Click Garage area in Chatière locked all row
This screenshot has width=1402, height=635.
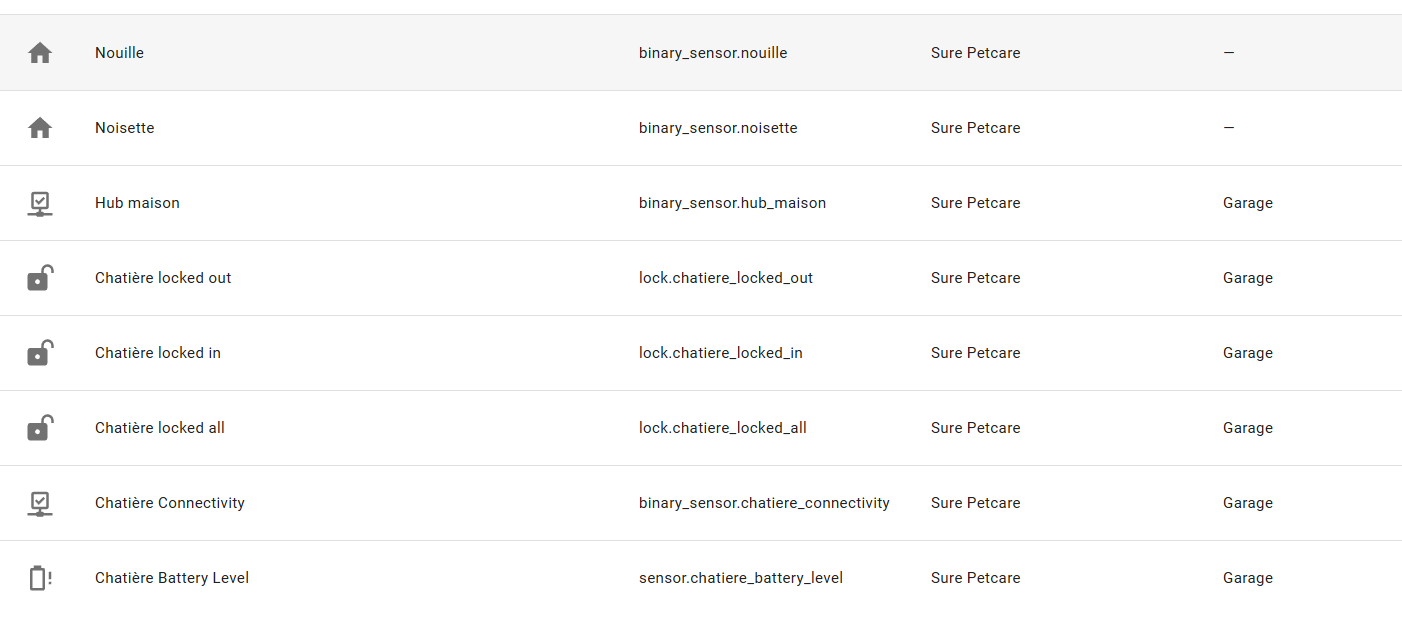coord(1247,428)
